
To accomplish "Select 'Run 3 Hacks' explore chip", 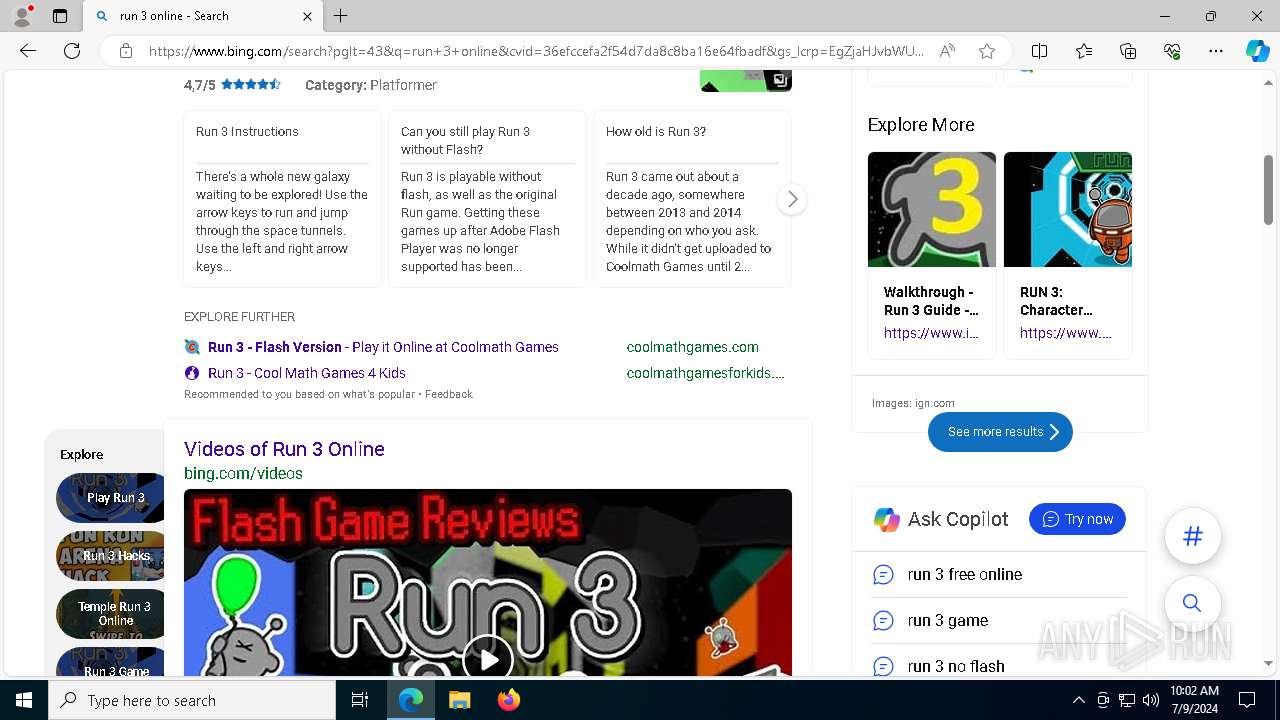I will click(110, 556).
